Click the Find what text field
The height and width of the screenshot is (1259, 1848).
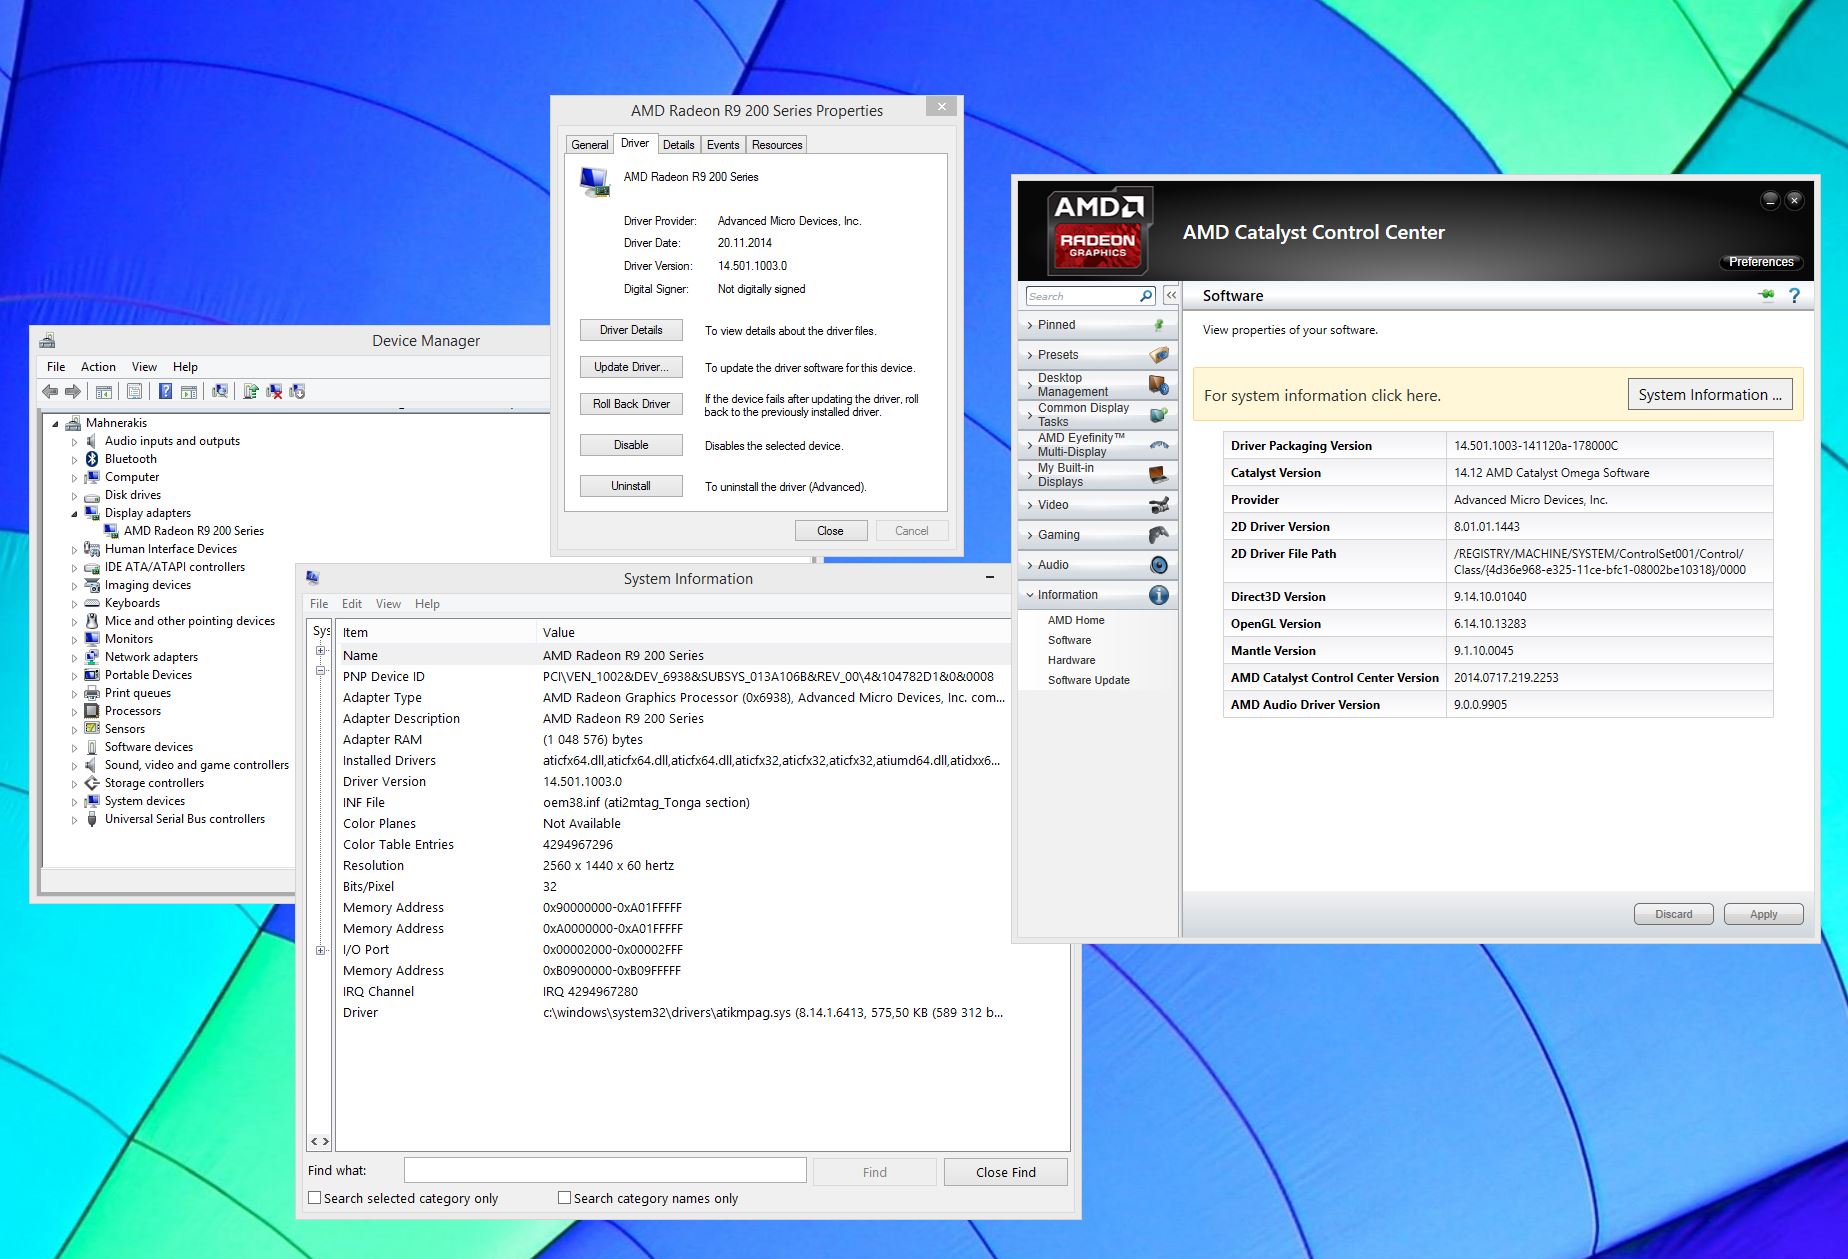click(605, 1171)
